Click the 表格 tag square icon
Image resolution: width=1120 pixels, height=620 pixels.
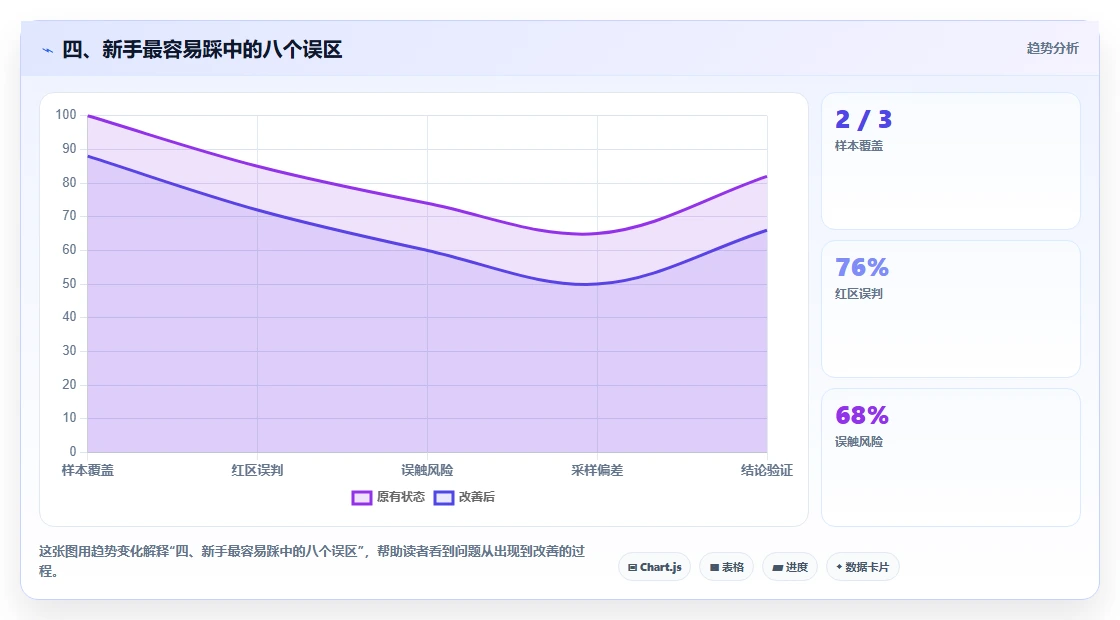(x=714, y=568)
